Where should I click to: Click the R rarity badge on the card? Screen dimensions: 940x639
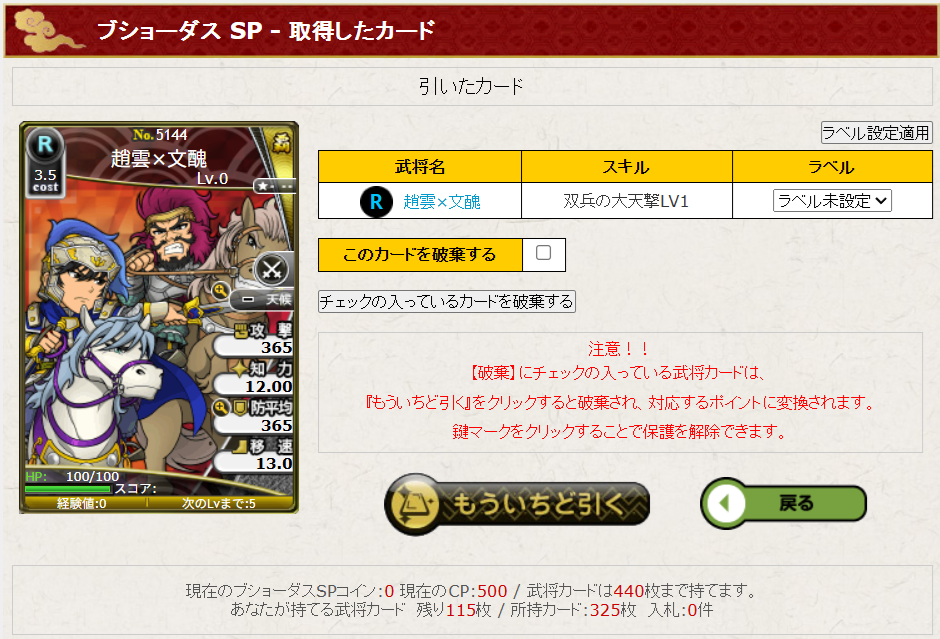[45, 145]
